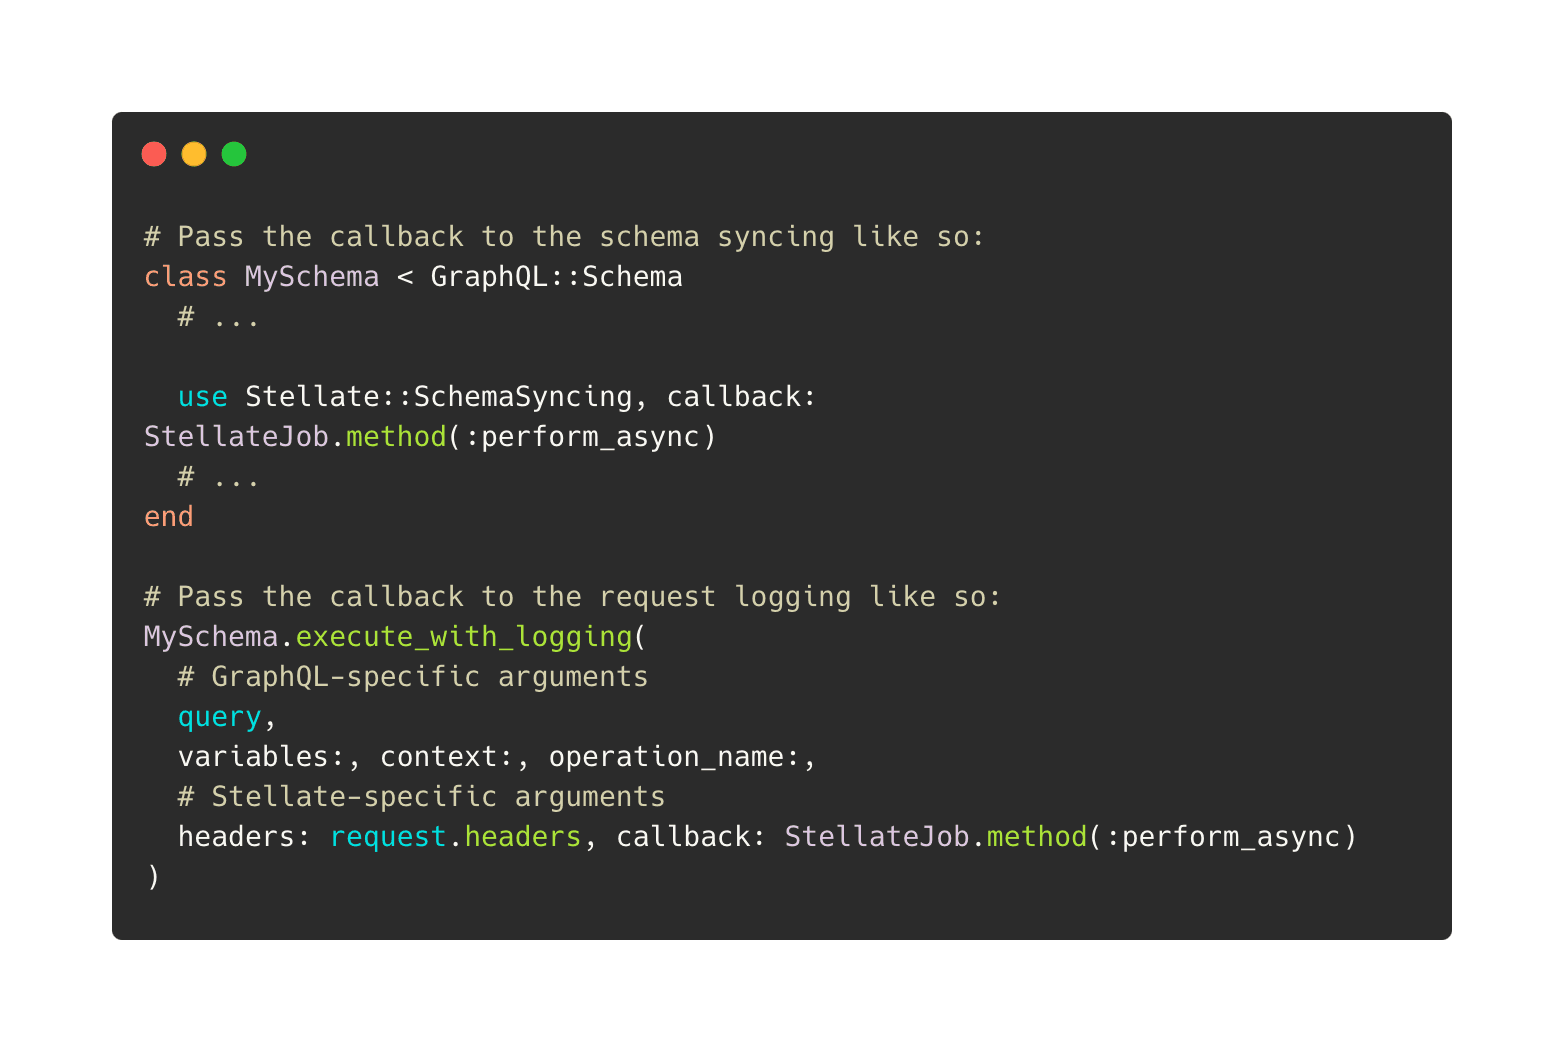Click the GraphQL::Schema superclass name

tap(556, 277)
